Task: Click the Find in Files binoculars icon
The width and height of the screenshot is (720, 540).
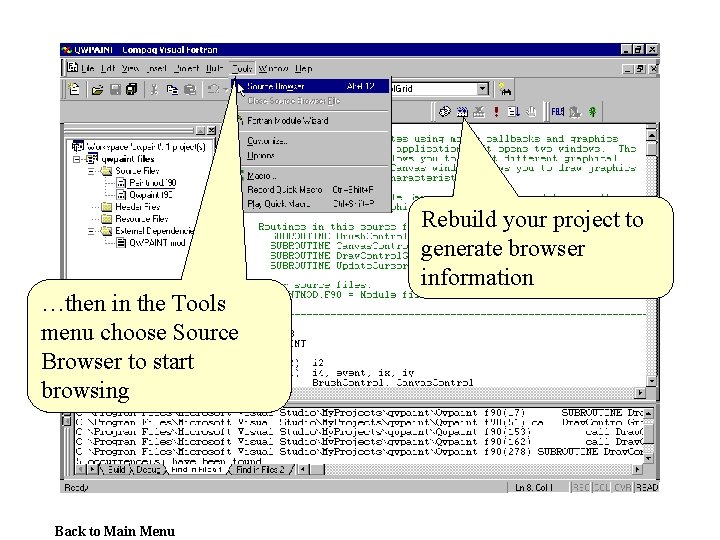Action: click(x=505, y=90)
